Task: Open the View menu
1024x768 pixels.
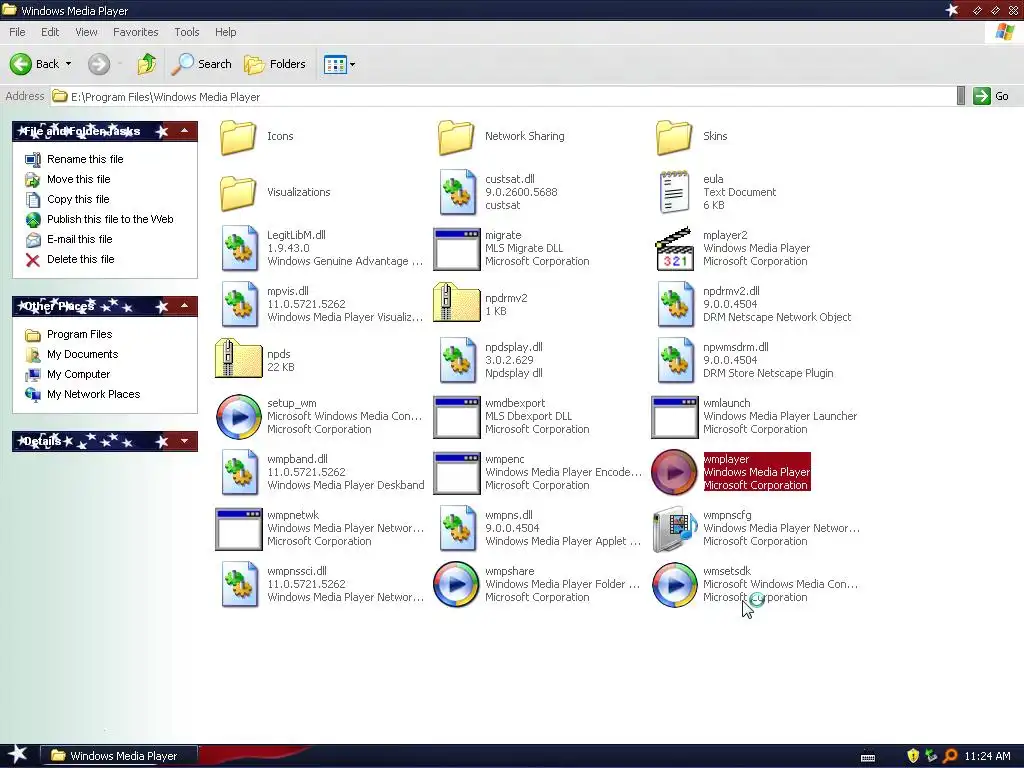Action: coord(86,32)
